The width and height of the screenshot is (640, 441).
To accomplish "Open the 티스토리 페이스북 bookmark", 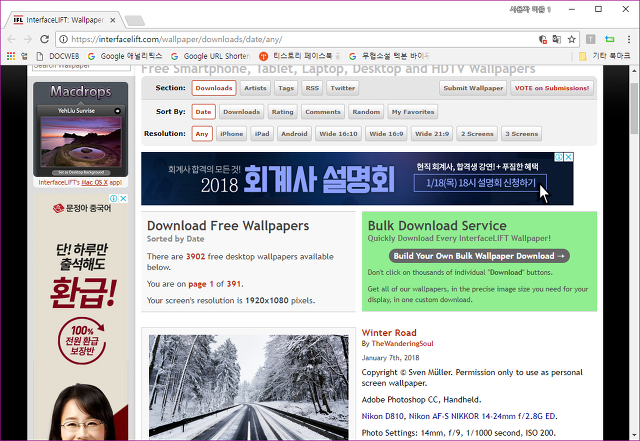I will pos(299,56).
